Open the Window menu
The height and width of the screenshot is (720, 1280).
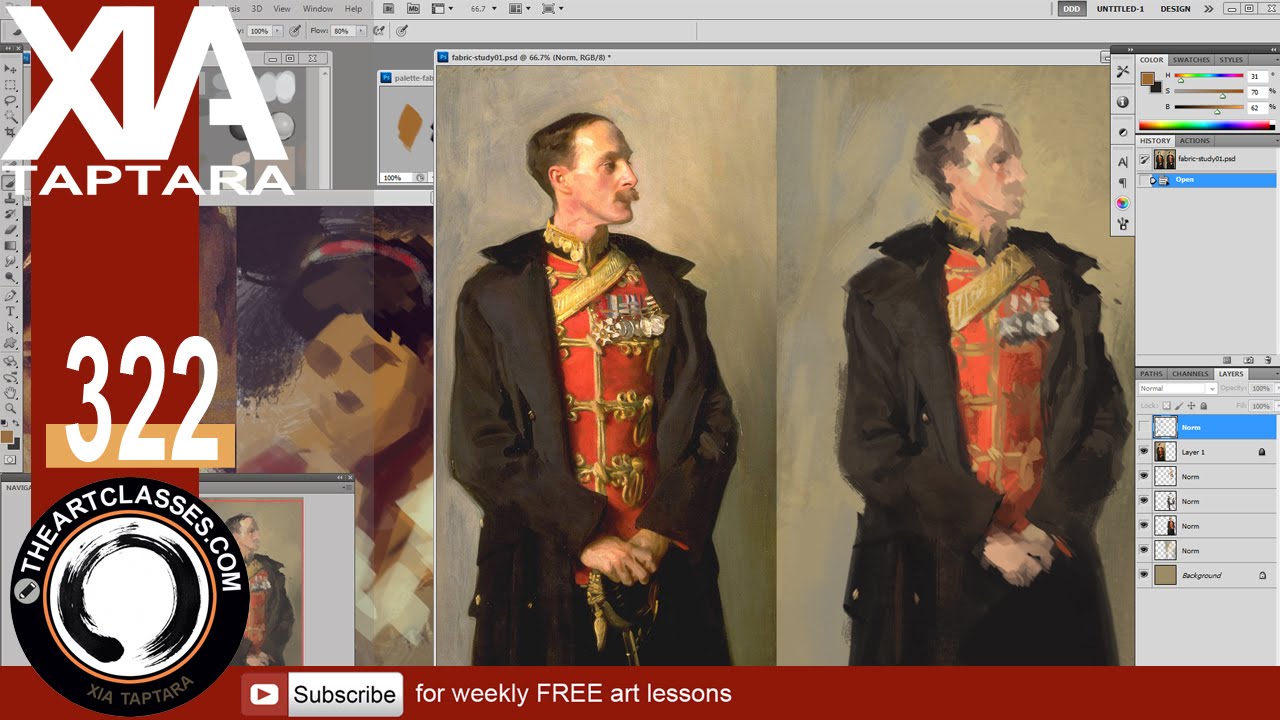318,8
